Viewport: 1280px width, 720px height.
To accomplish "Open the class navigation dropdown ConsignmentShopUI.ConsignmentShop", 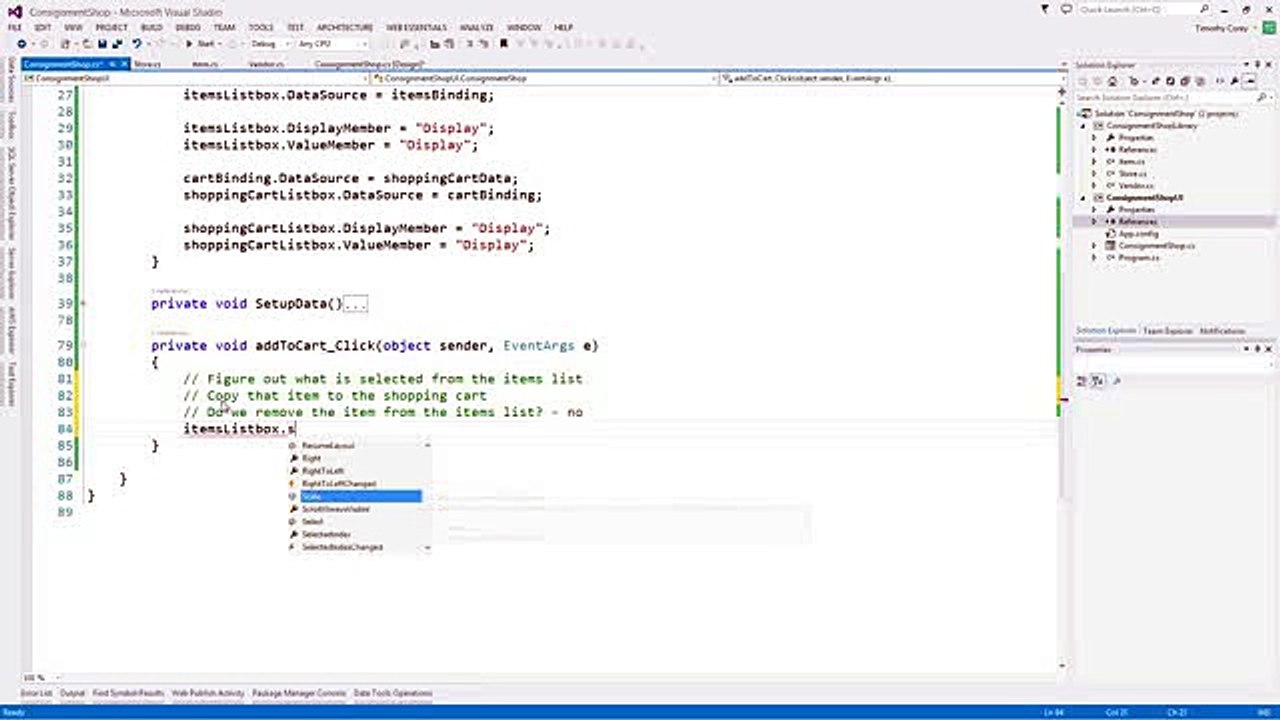I will 545,77.
